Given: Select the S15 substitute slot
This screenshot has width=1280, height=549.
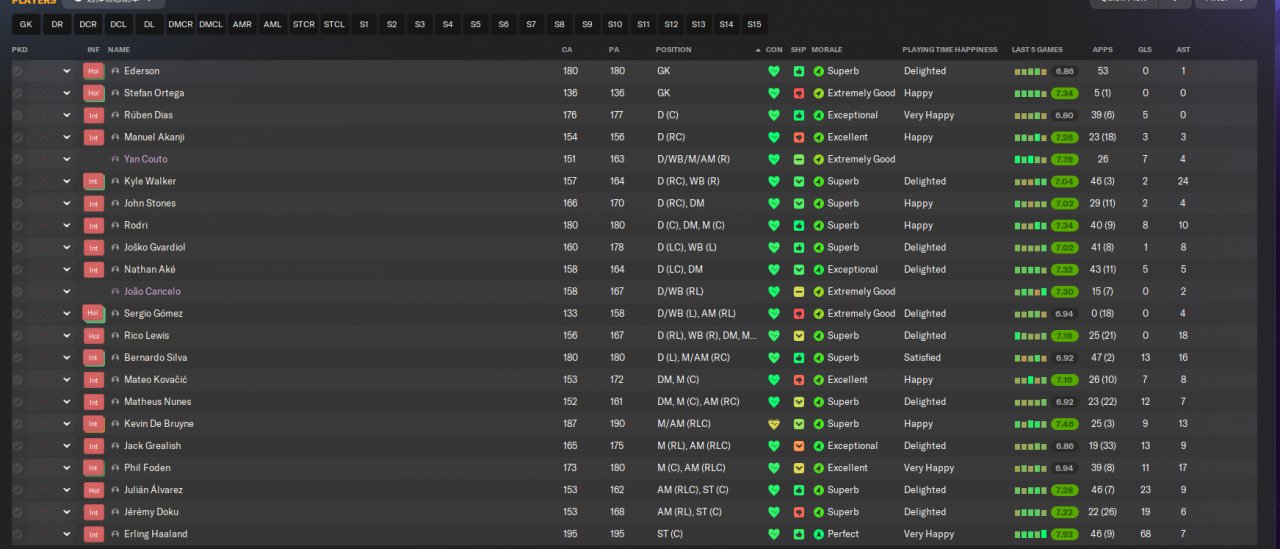Looking at the screenshot, I should 754,24.
